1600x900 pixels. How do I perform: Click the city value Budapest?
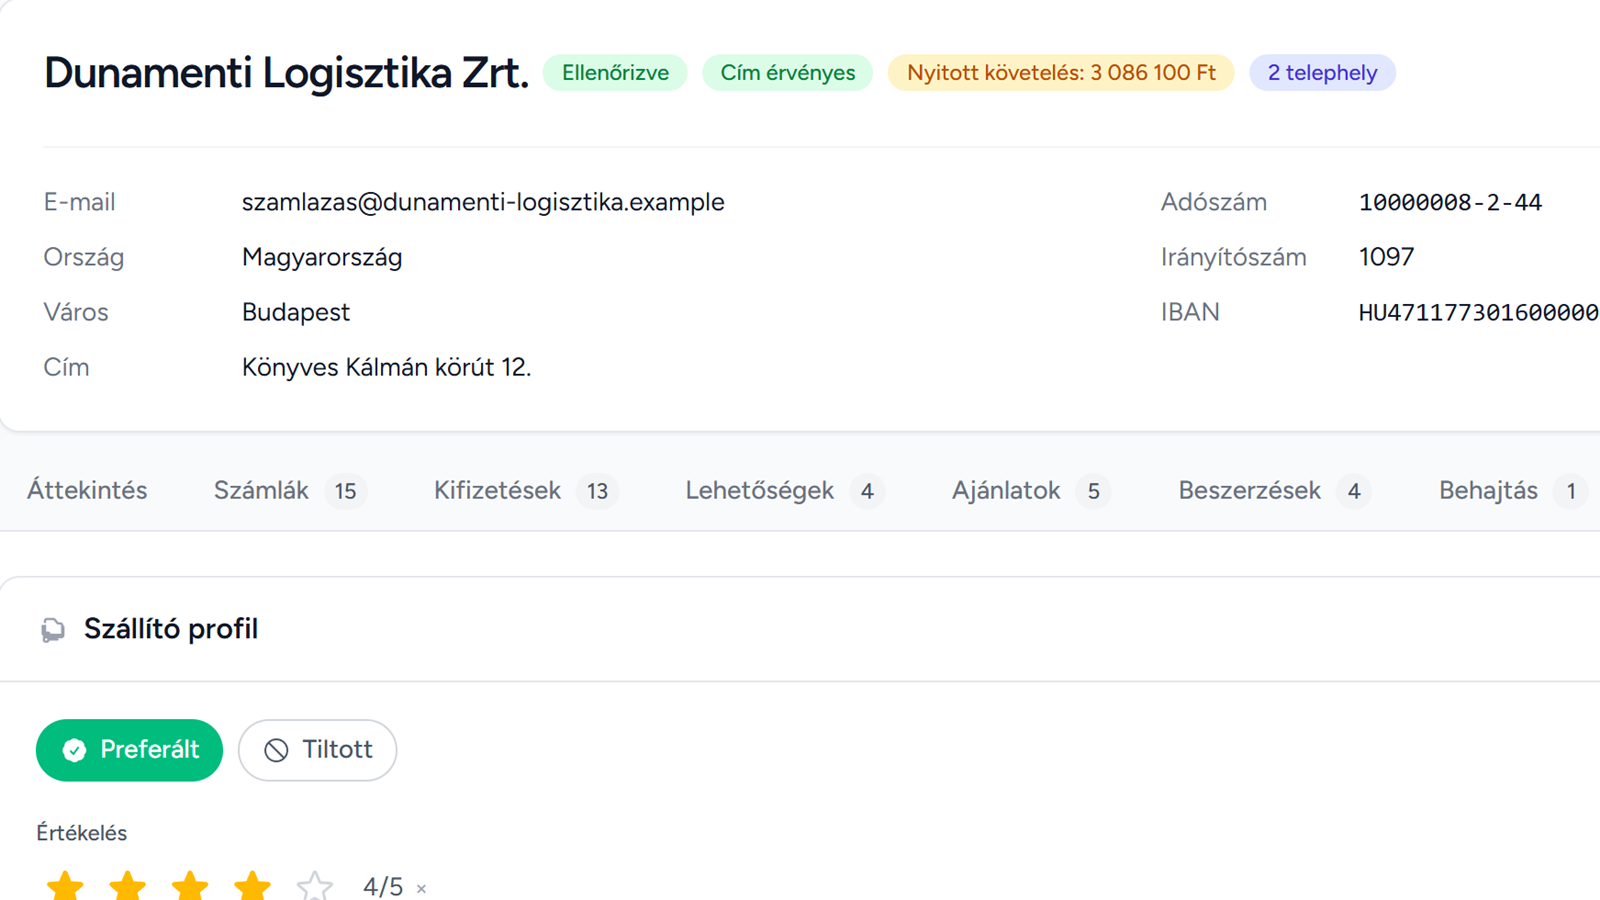(x=296, y=312)
